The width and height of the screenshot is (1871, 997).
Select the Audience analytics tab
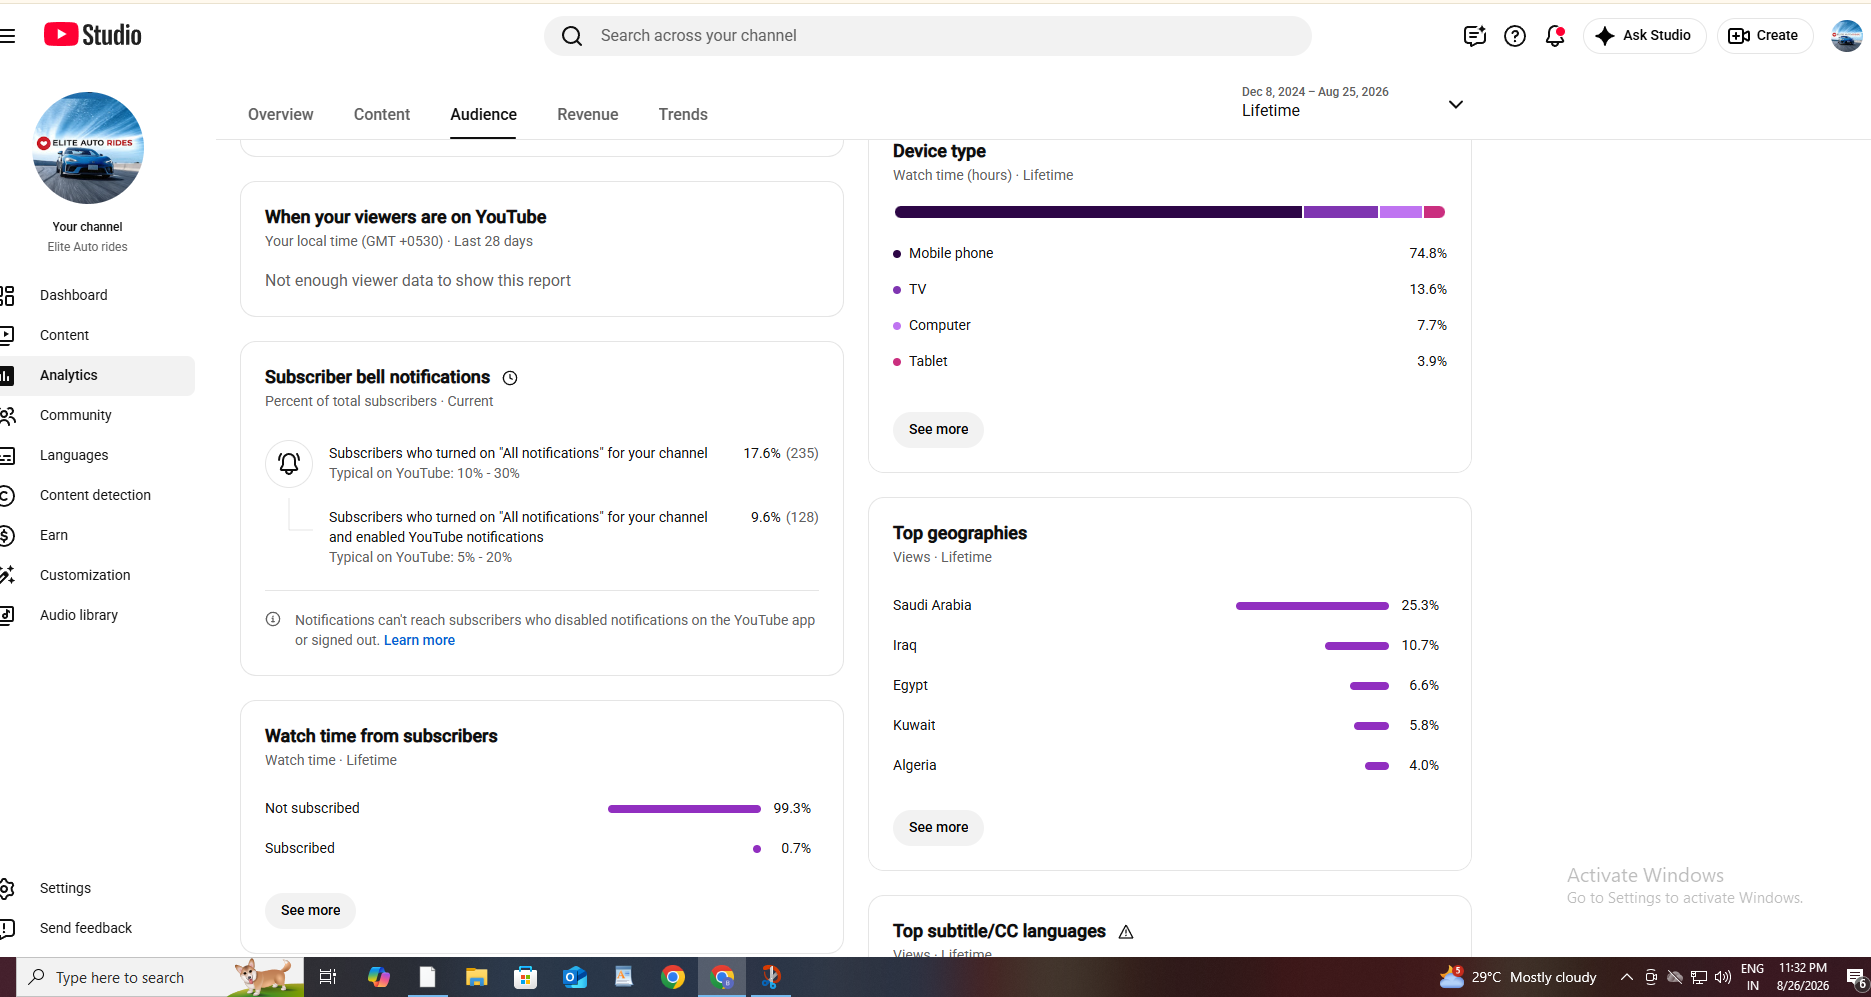coord(483,115)
